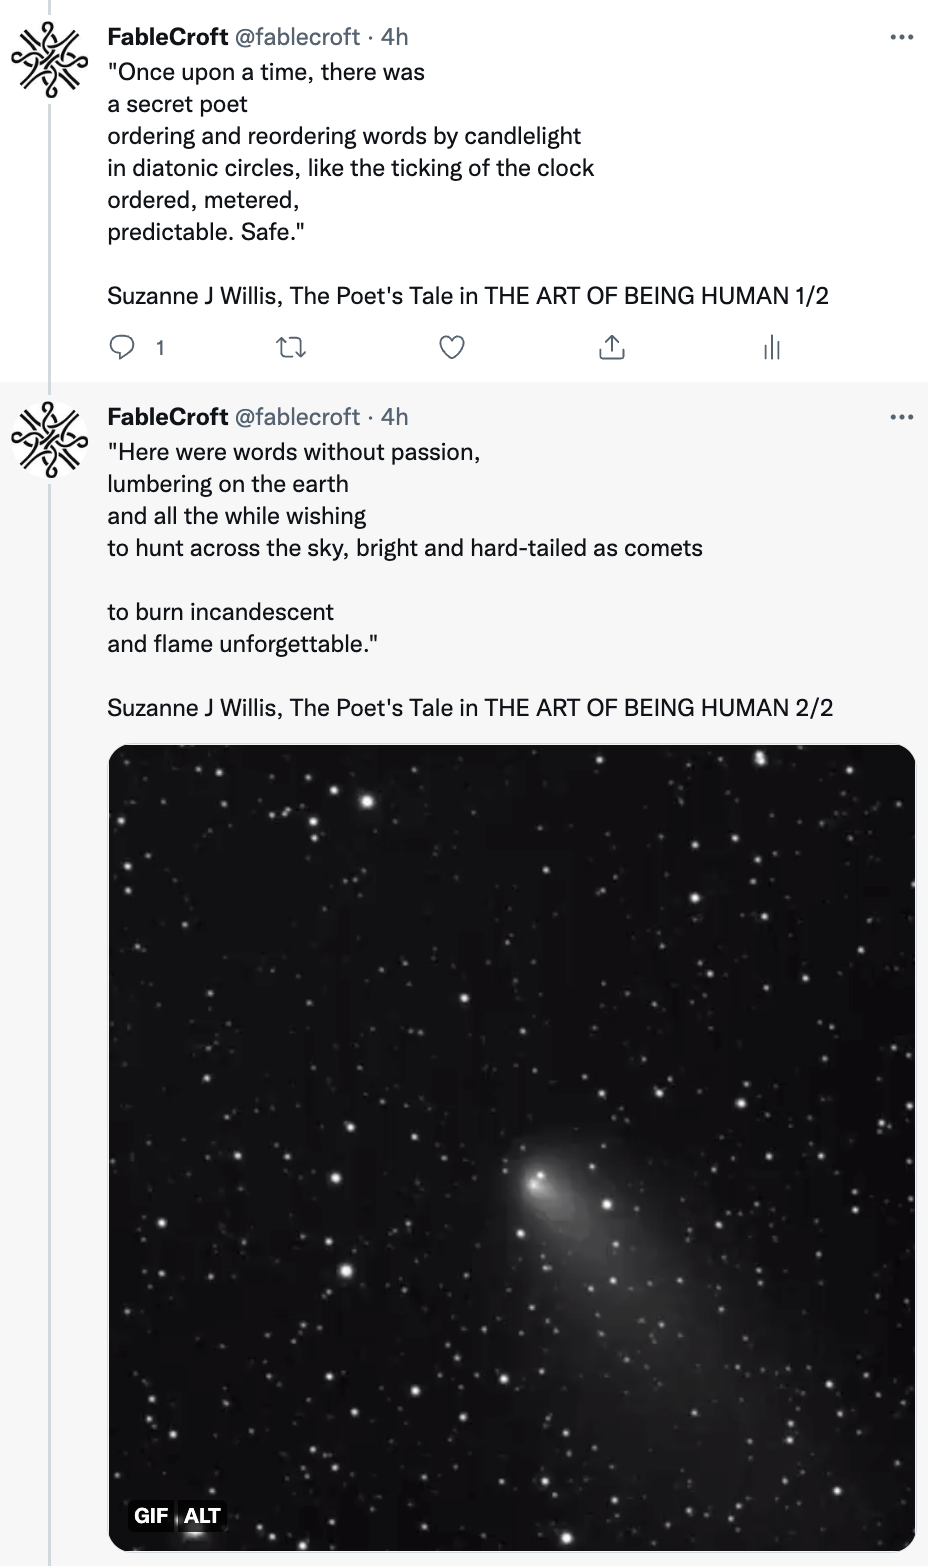Open @fablecroft handle in first tweet
928x1566 pixels.
click(x=297, y=37)
